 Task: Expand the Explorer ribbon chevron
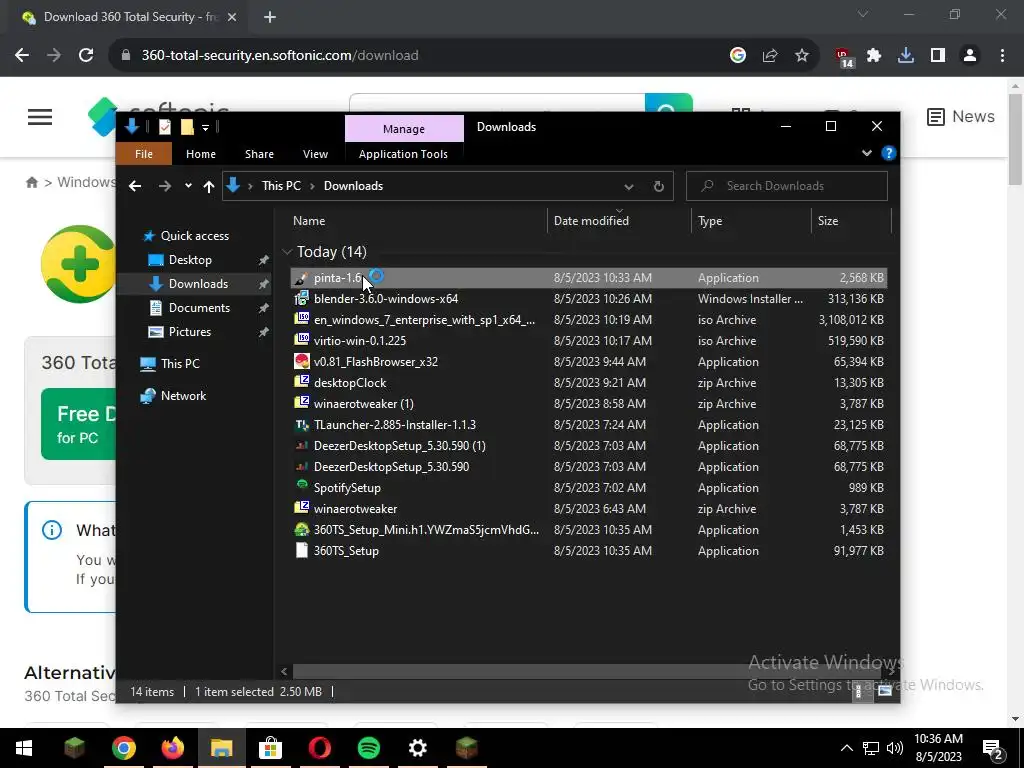[867, 153]
